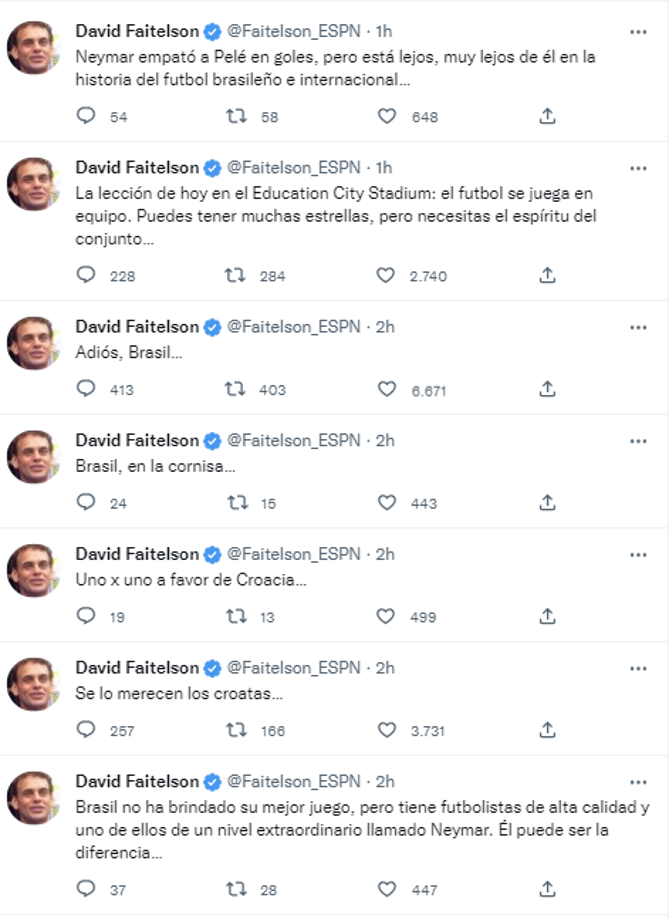Reply to 'Brasil no ha brindado' tweet

(87, 888)
